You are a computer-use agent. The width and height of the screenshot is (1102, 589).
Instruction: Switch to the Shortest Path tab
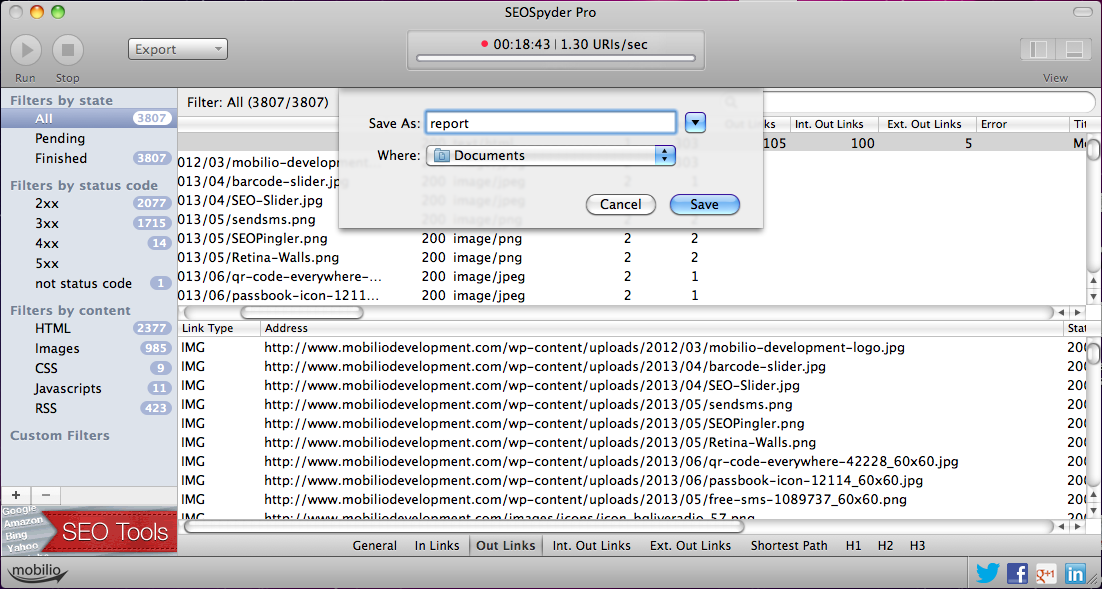click(789, 545)
